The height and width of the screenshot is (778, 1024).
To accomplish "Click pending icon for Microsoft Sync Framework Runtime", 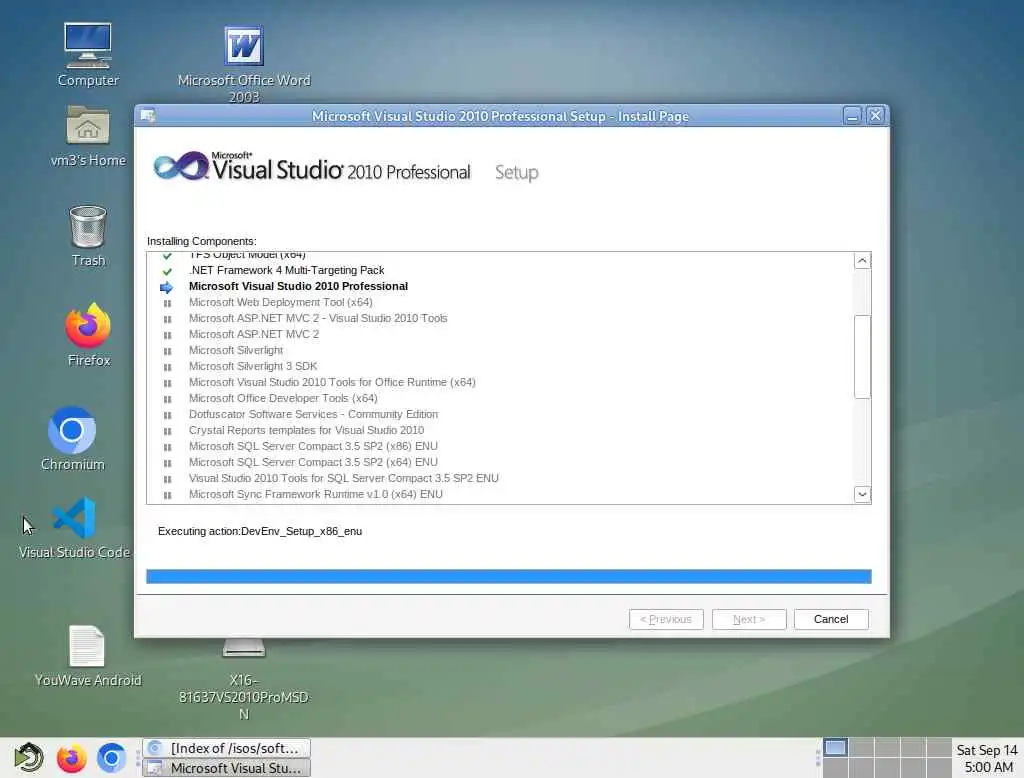I will coord(167,495).
